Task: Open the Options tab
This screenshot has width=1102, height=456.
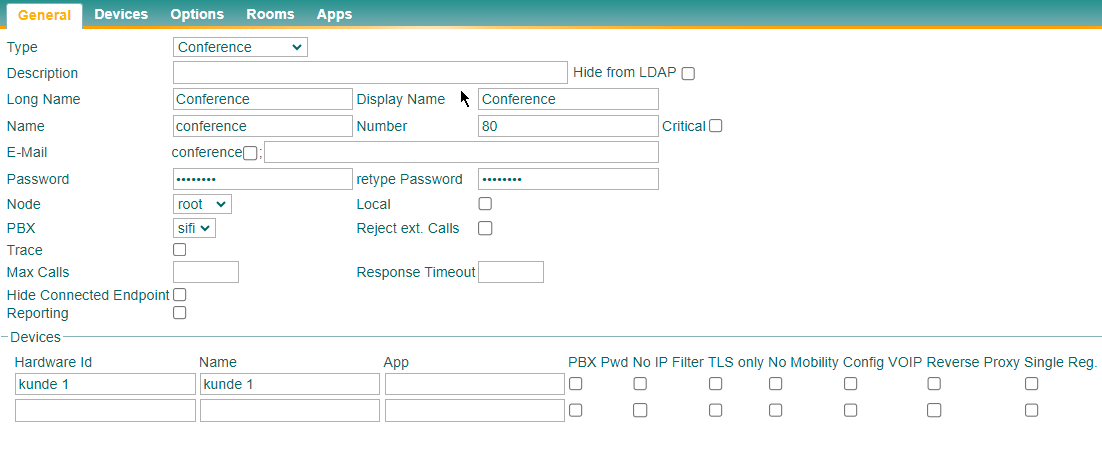Action: (197, 14)
